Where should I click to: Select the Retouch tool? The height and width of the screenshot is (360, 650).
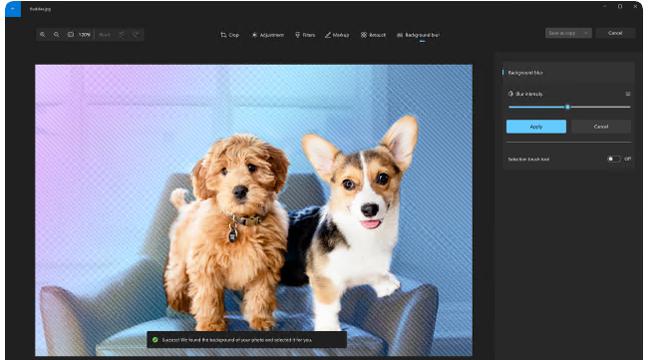click(x=373, y=35)
